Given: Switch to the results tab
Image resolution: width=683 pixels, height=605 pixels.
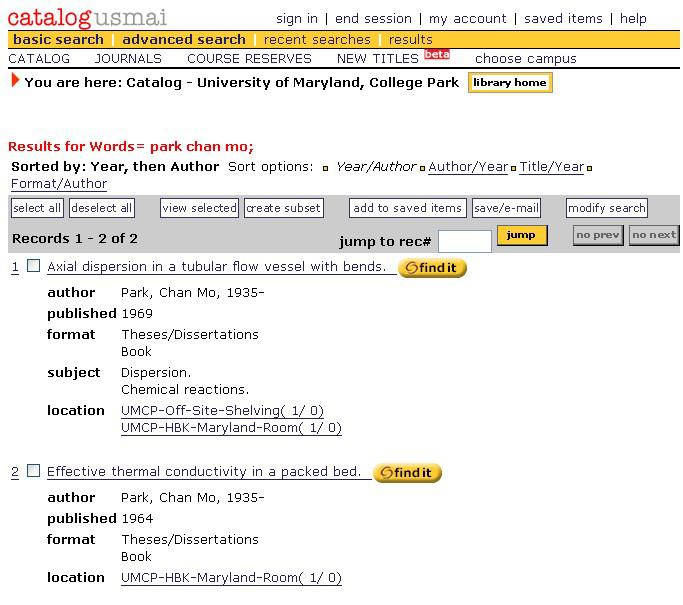Looking at the screenshot, I should pos(411,40).
